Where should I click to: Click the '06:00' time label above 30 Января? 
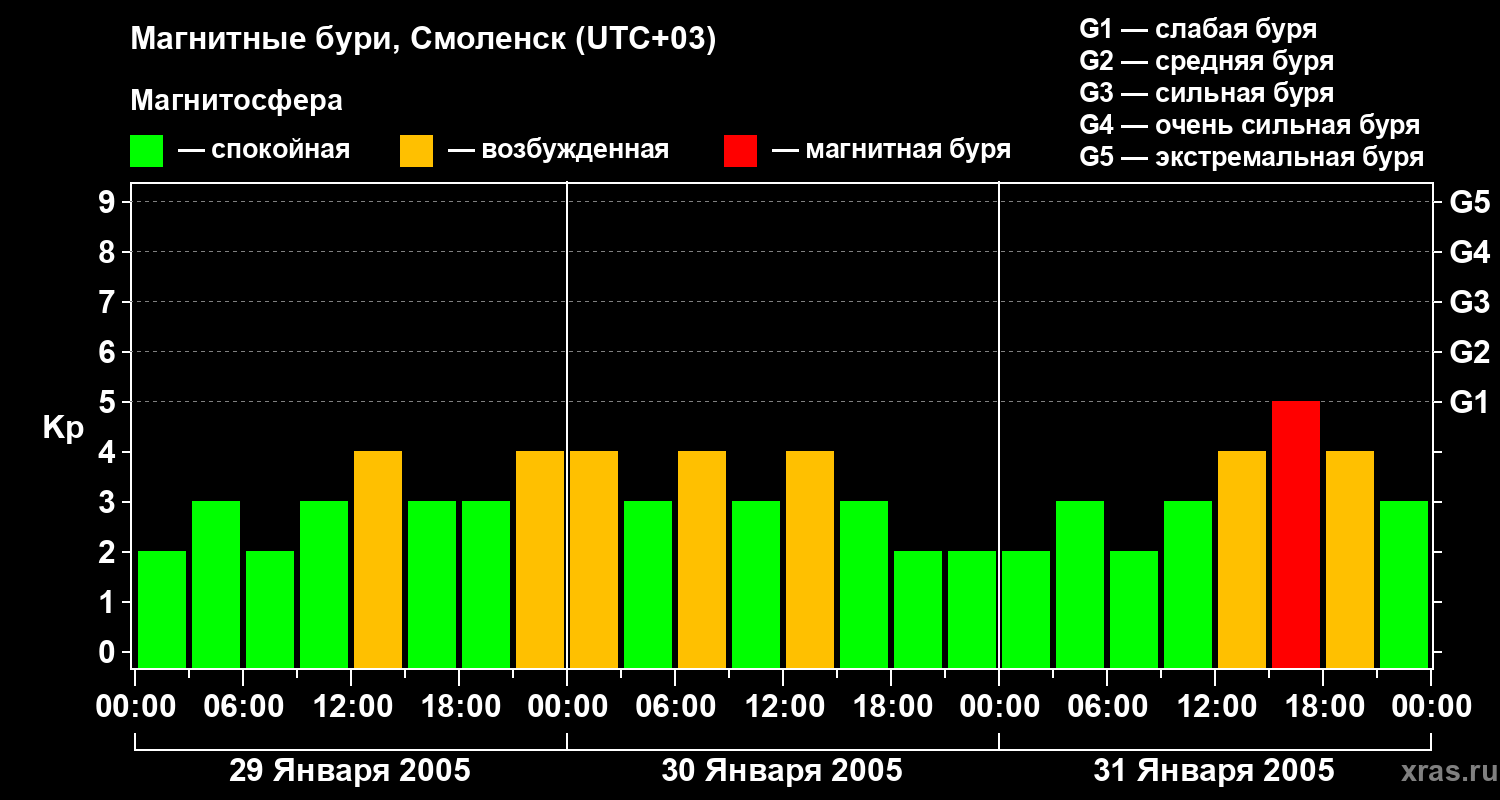[x=675, y=707]
